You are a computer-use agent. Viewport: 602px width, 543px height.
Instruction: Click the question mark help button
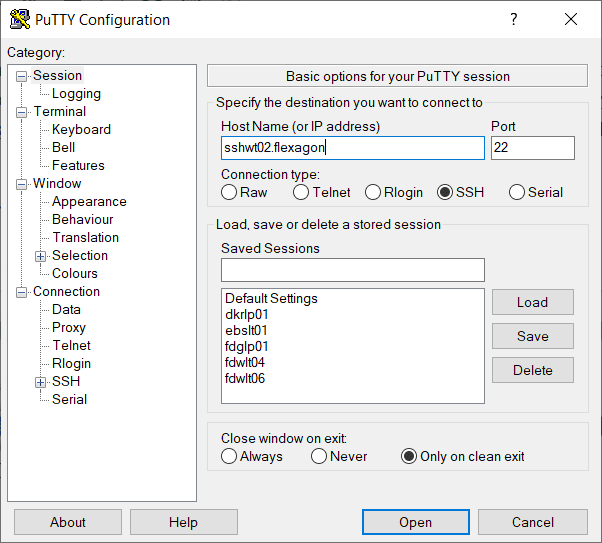tap(514, 19)
